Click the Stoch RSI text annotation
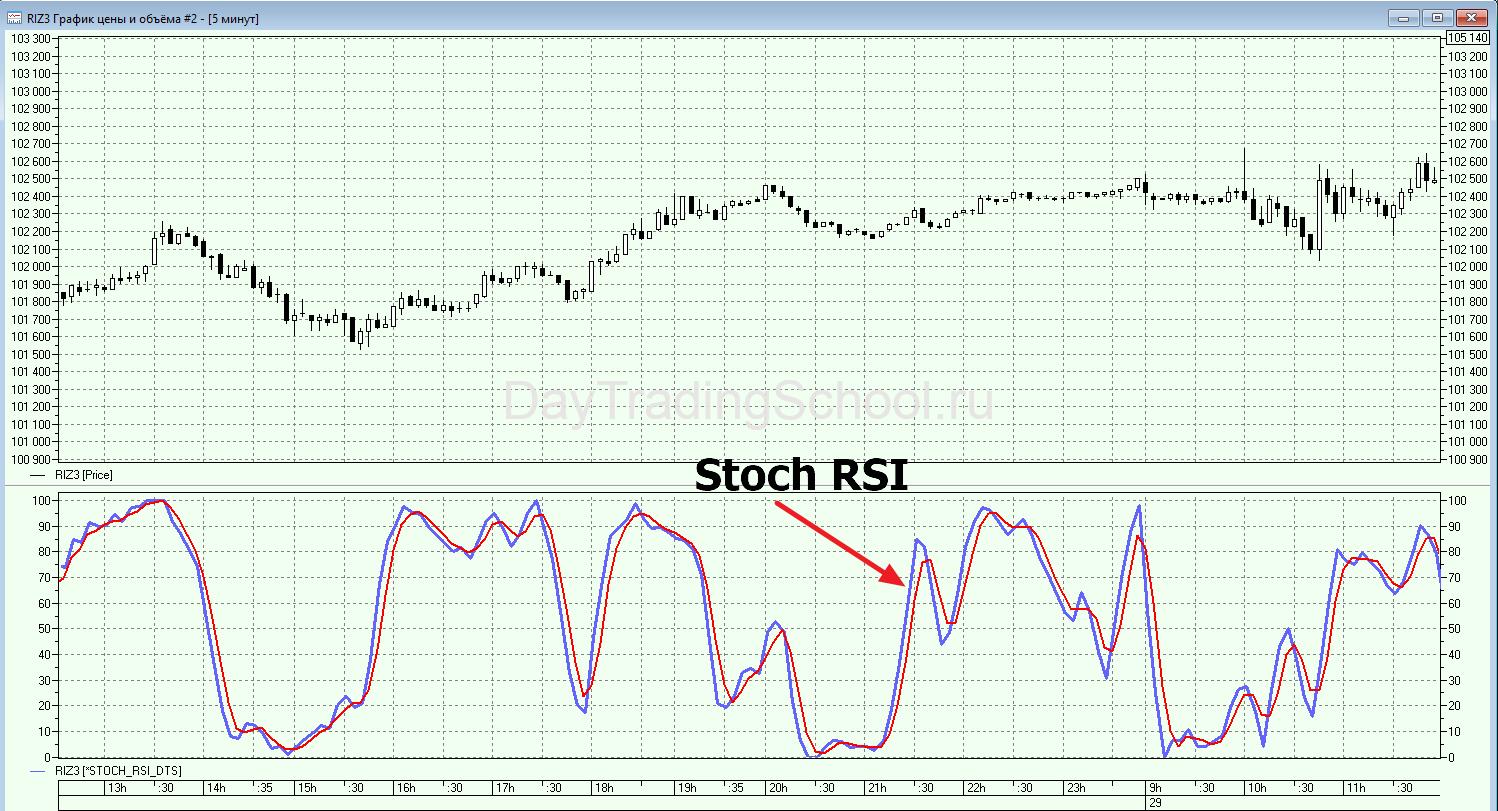Screen dimensions: 1498x811 pos(801,475)
